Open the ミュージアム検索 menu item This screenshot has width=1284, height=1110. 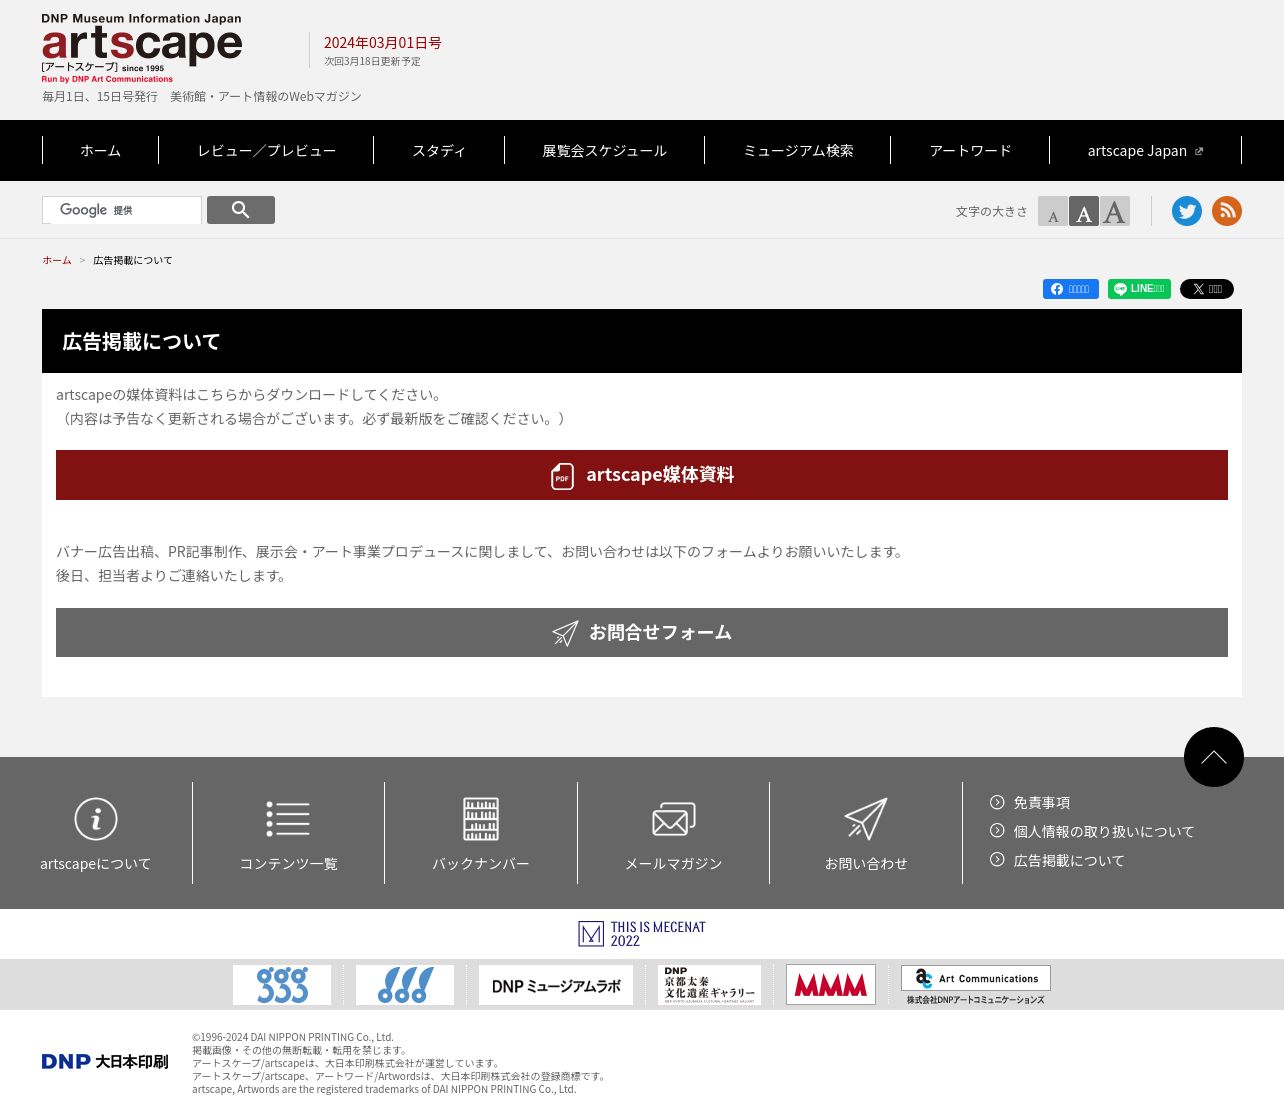(798, 151)
